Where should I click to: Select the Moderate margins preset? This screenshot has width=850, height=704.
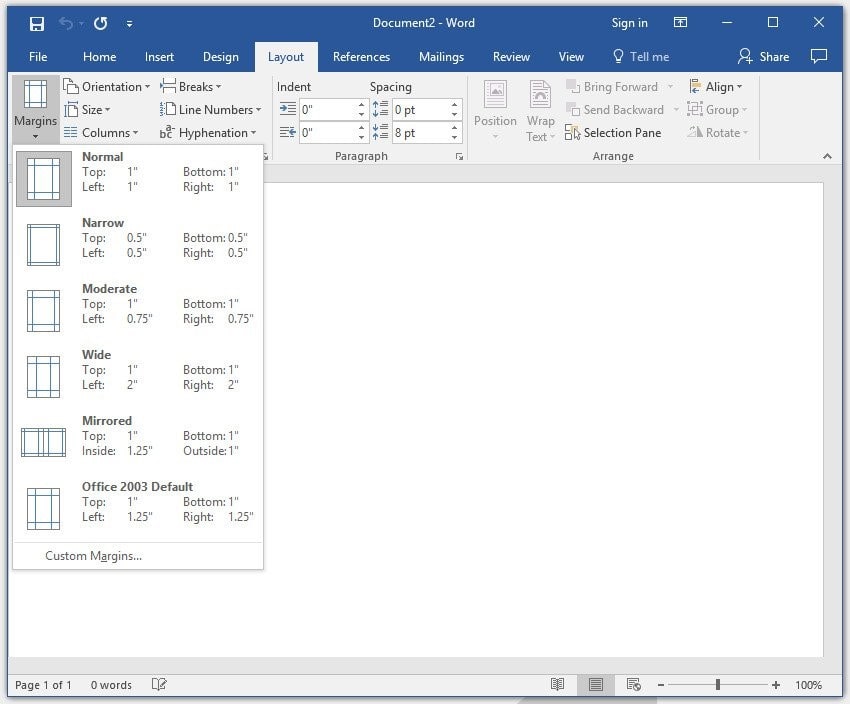click(x=138, y=311)
